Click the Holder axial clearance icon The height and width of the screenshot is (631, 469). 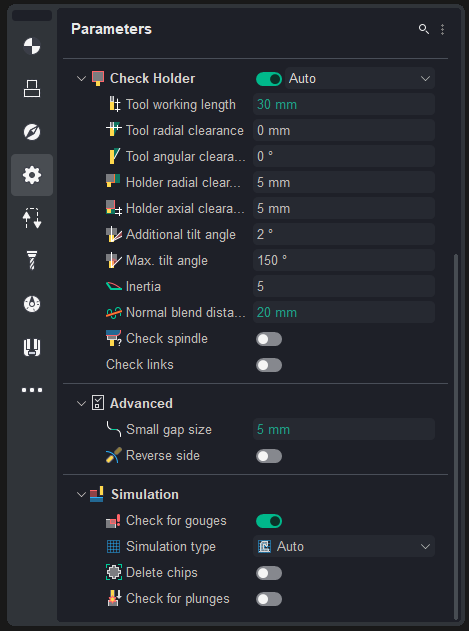pyautogui.click(x=114, y=208)
